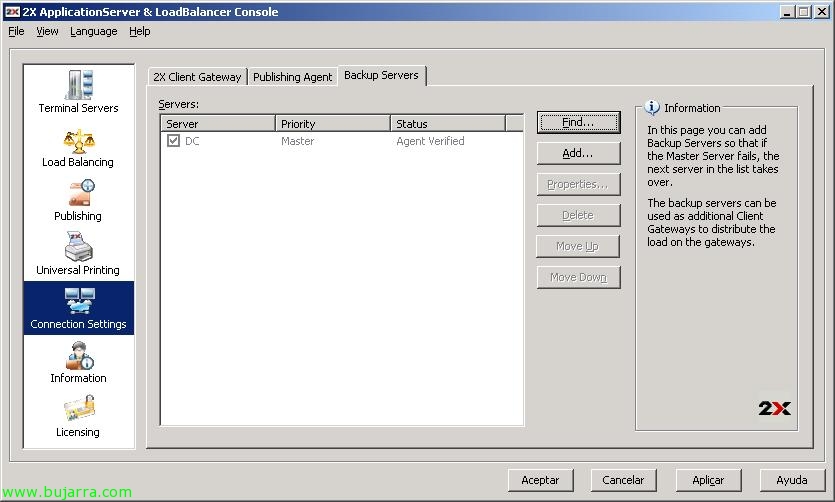
Task: Open the File menu
Action: 17,31
